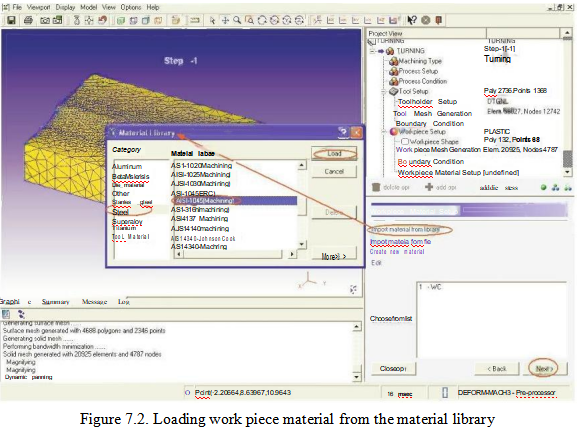Click the material list horizontal scrollbar
Image resolution: width=578 pixels, height=429 pixels.
(x=235, y=254)
